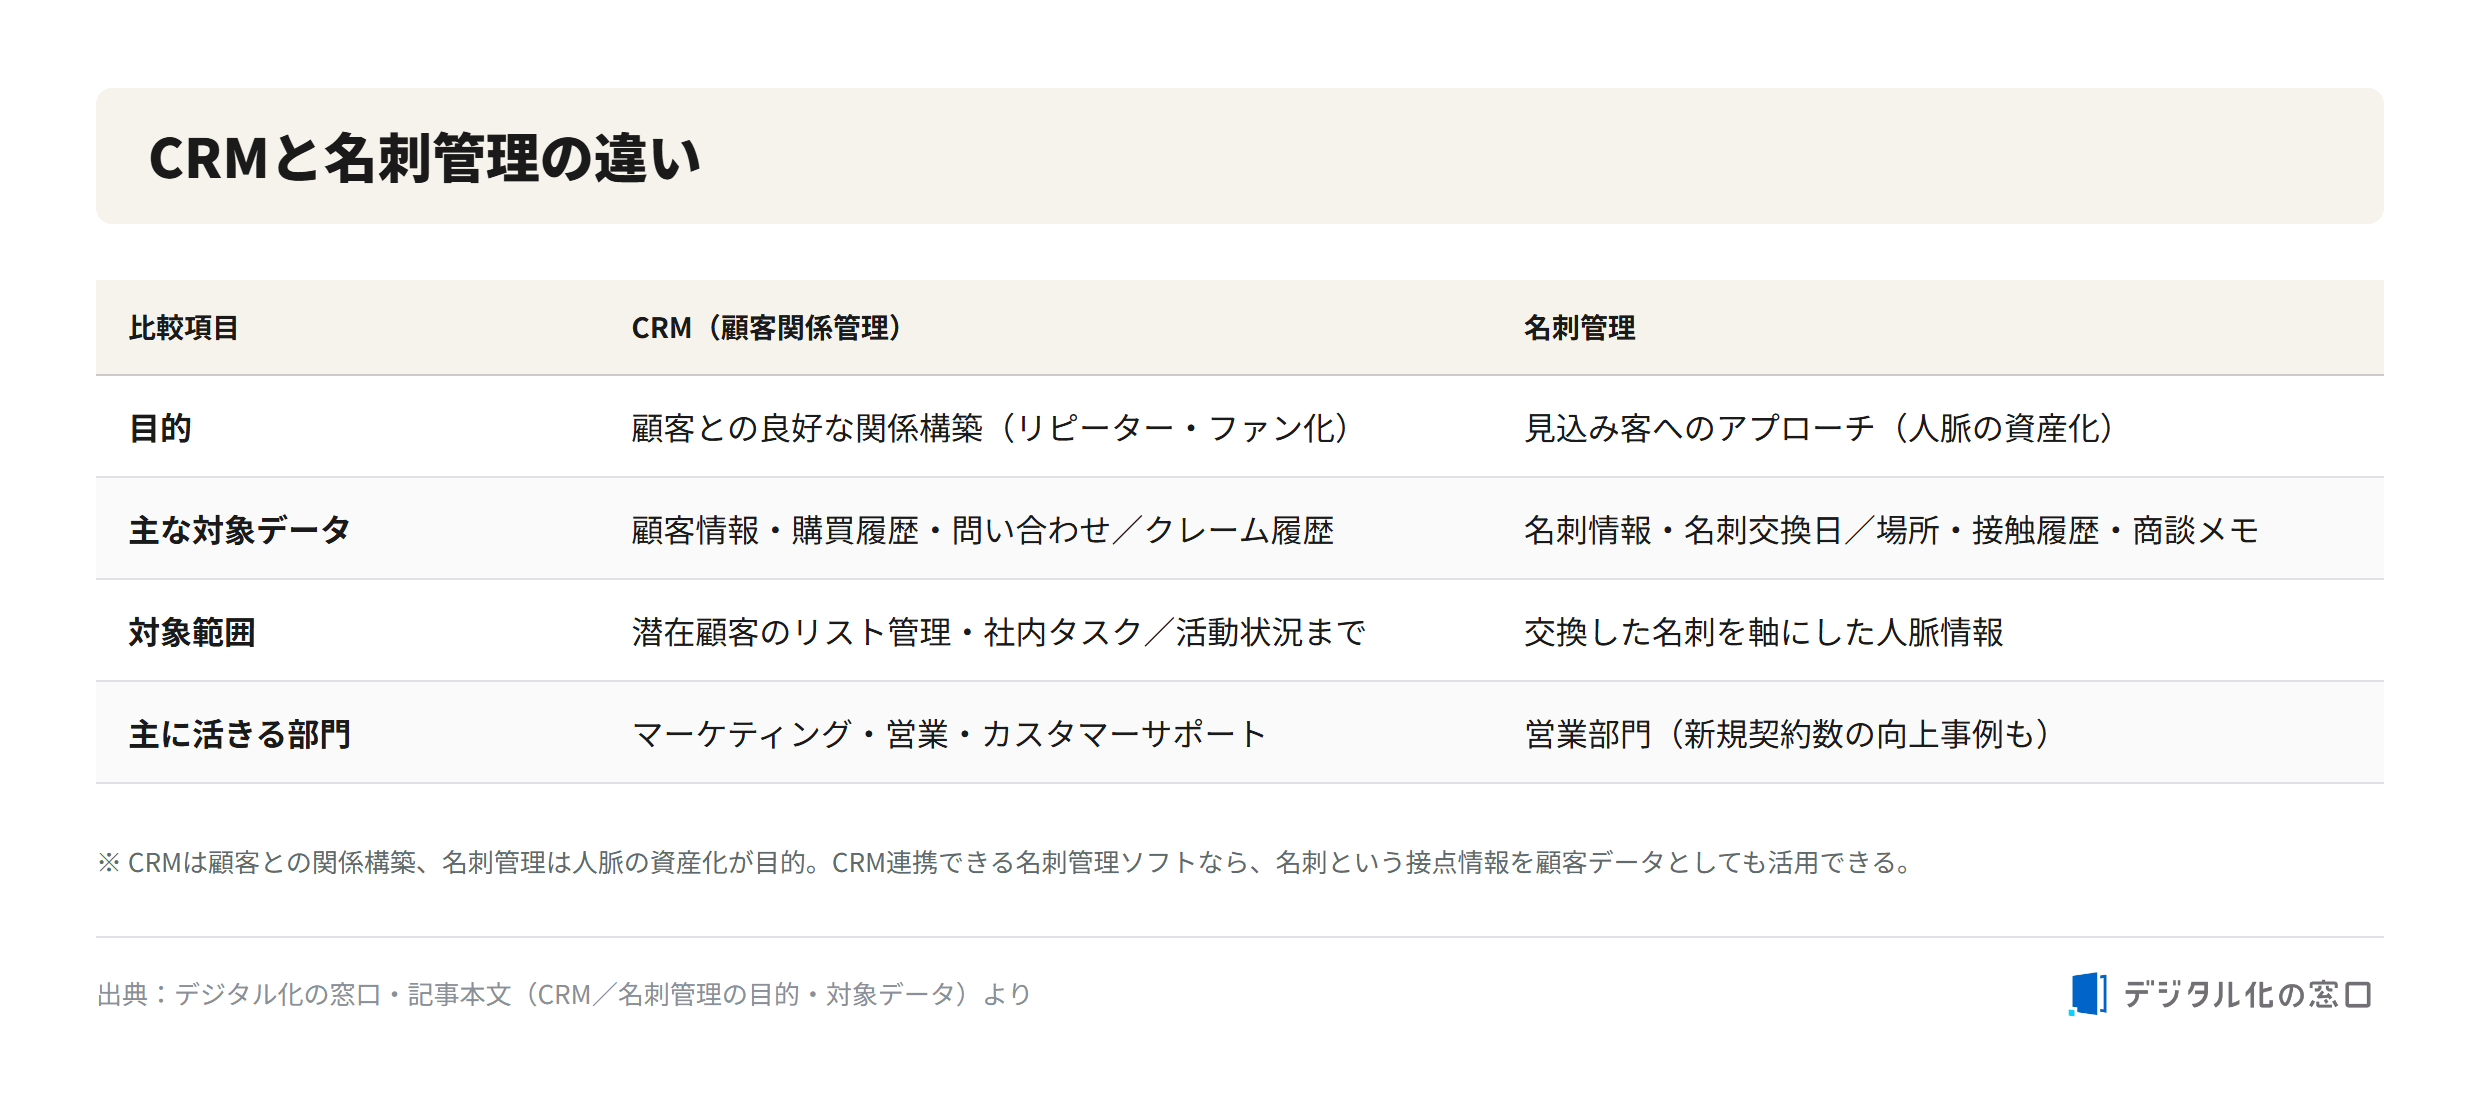Click the 名刺管理 column header
This screenshot has height=1110, width=2480.
tap(1579, 328)
